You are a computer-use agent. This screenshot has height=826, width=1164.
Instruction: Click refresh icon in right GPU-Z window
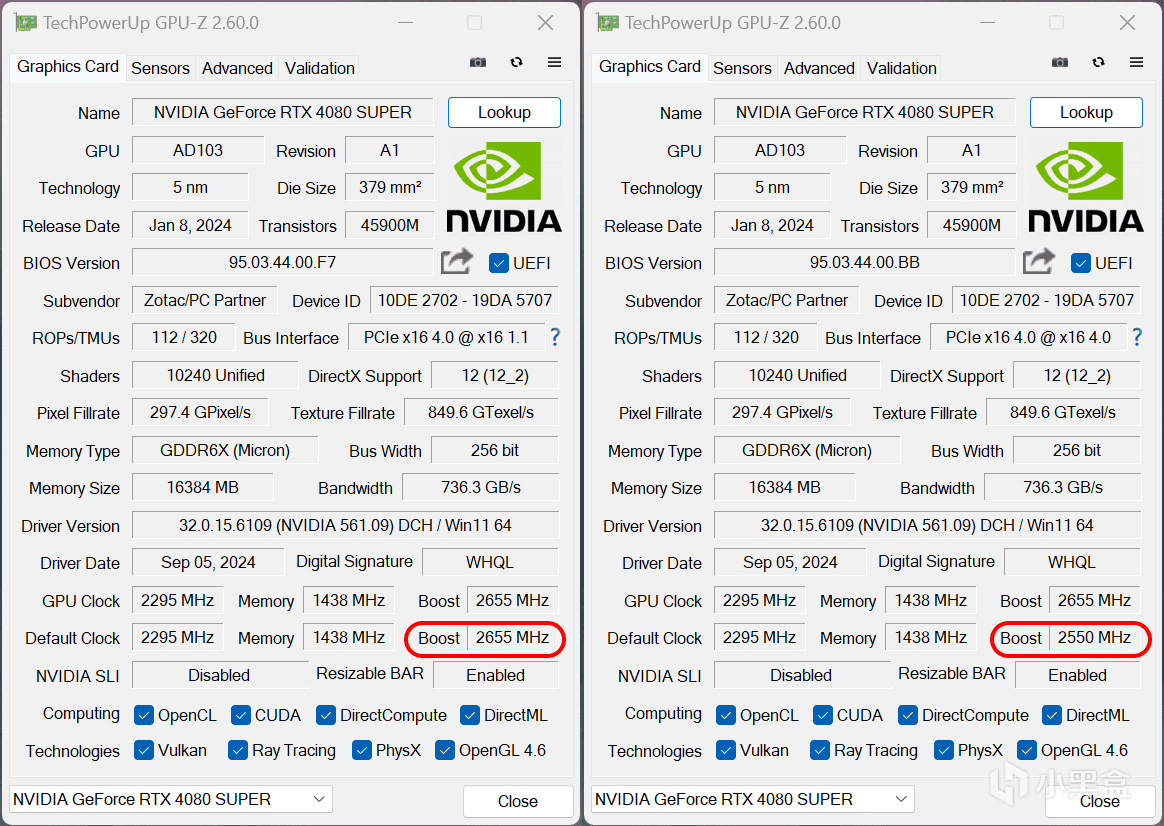pyautogui.click(x=1099, y=62)
